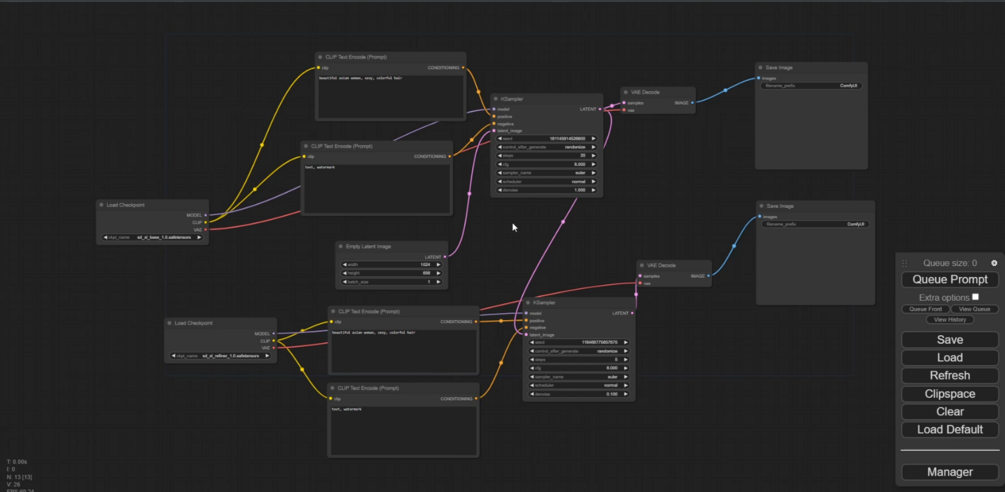Open scheduler dropdown in 5-step KSampler
Viewport: 1005px width, 492px height.
coord(579,385)
